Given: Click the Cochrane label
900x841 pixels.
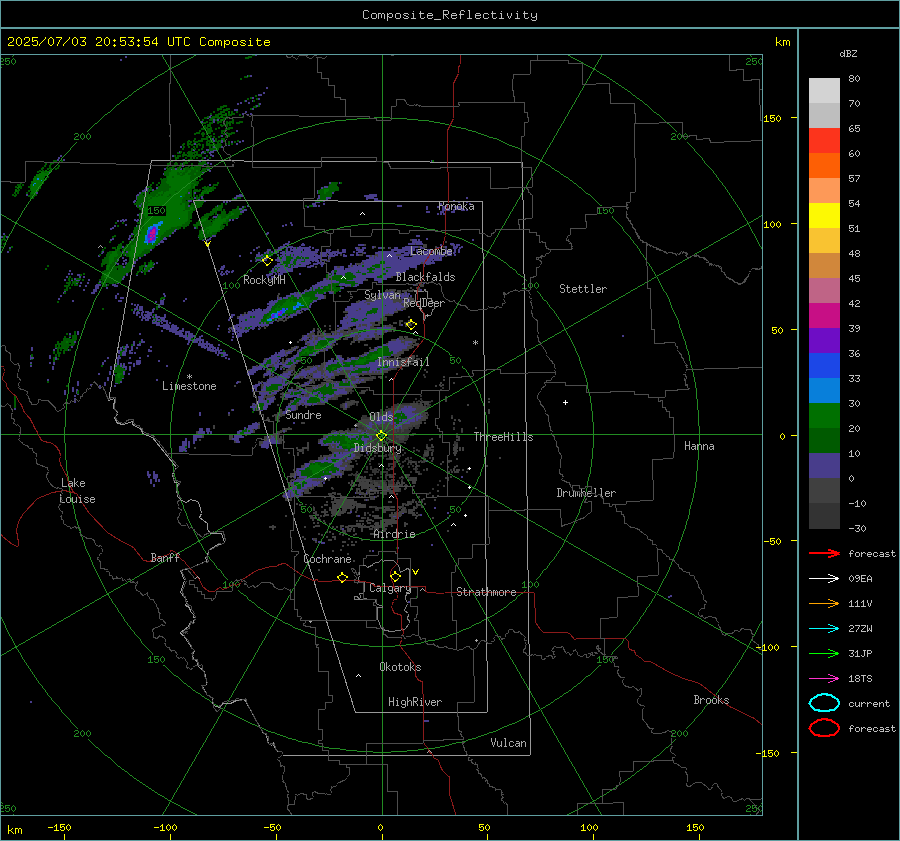Looking at the screenshot, I should click(x=327, y=559).
